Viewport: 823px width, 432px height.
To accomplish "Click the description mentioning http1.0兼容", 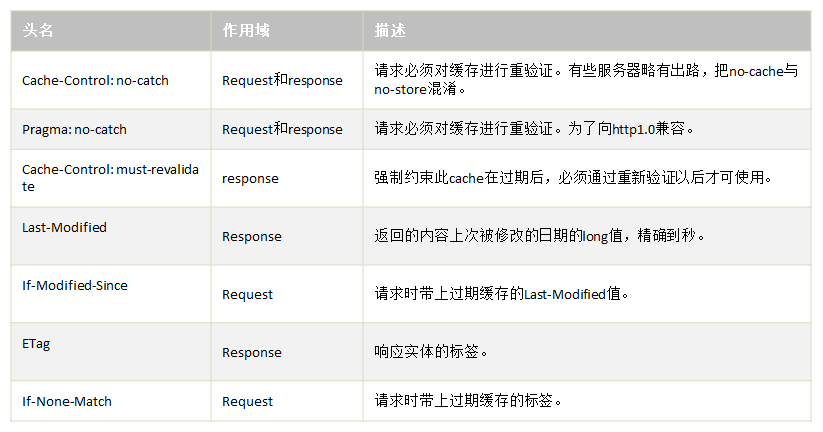I will pyautogui.click(x=534, y=129).
